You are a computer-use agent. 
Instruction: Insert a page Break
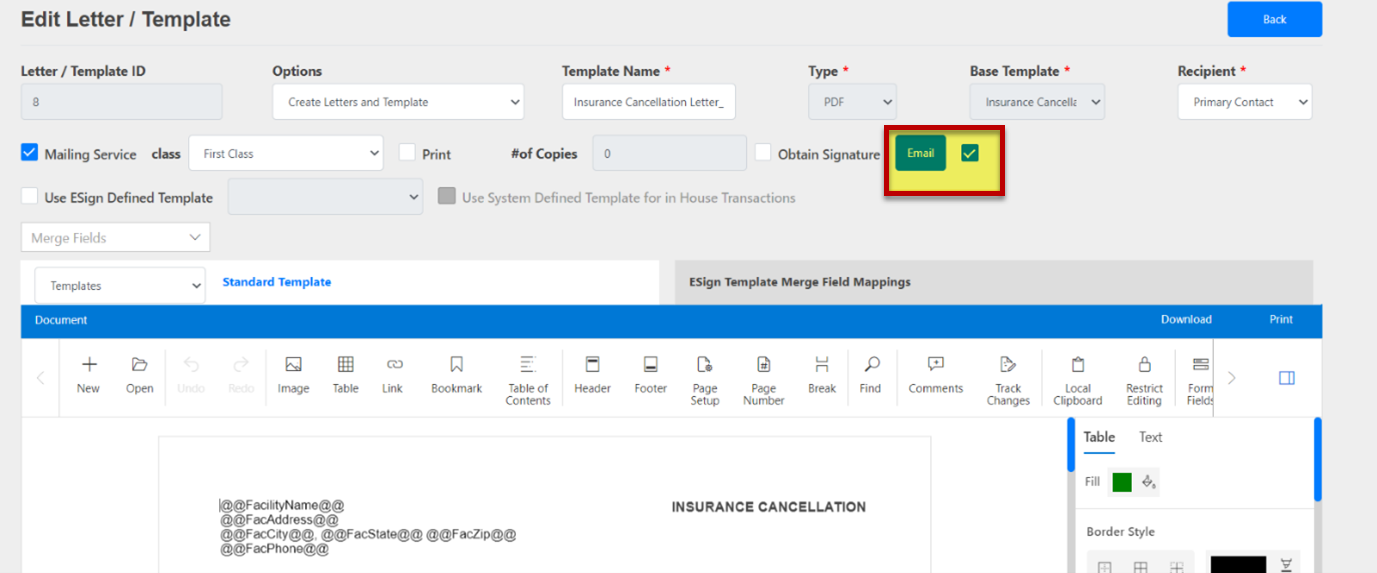822,376
